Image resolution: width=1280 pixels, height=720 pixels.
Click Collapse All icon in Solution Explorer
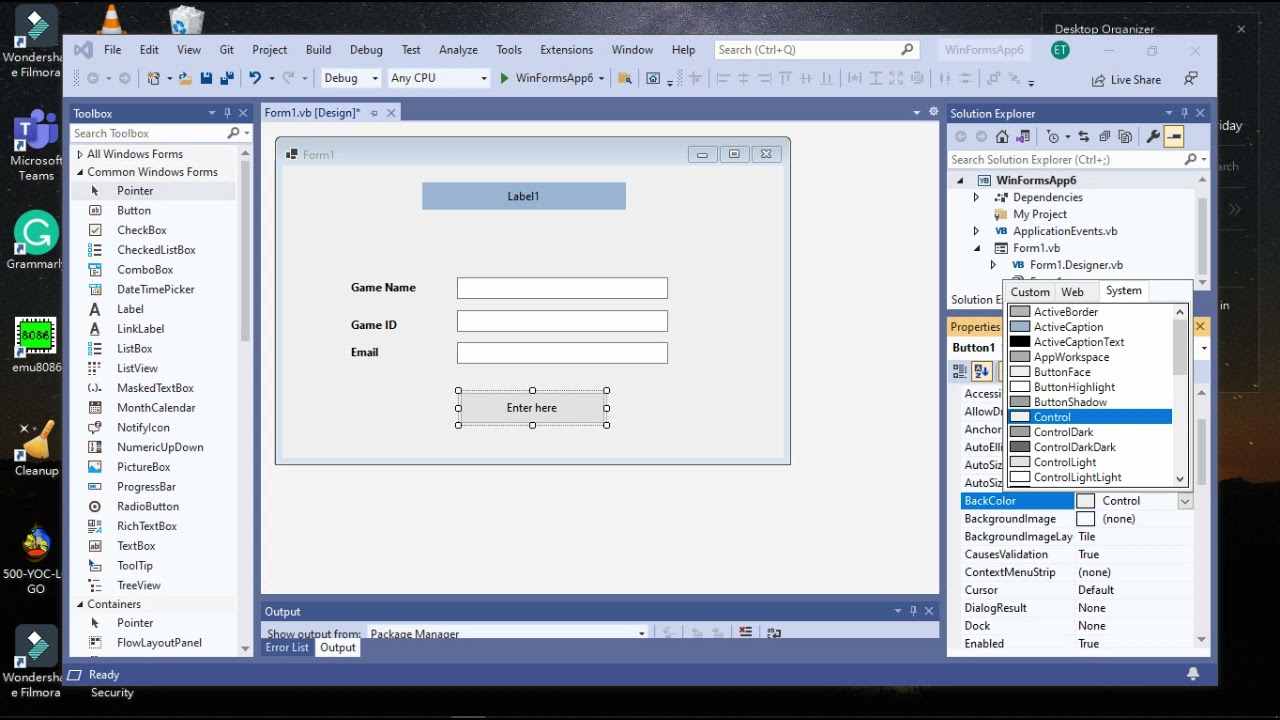click(1104, 137)
